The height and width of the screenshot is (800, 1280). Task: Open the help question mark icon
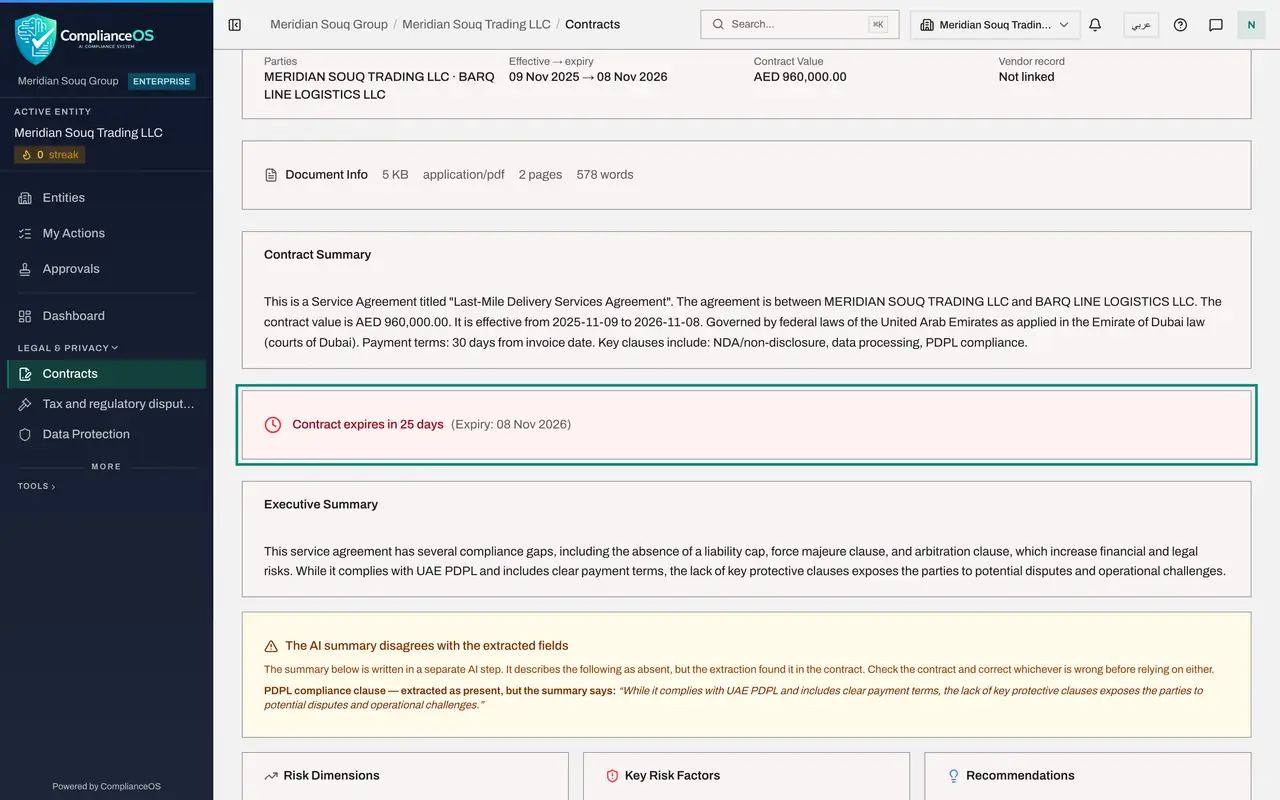click(x=1180, y=25)
